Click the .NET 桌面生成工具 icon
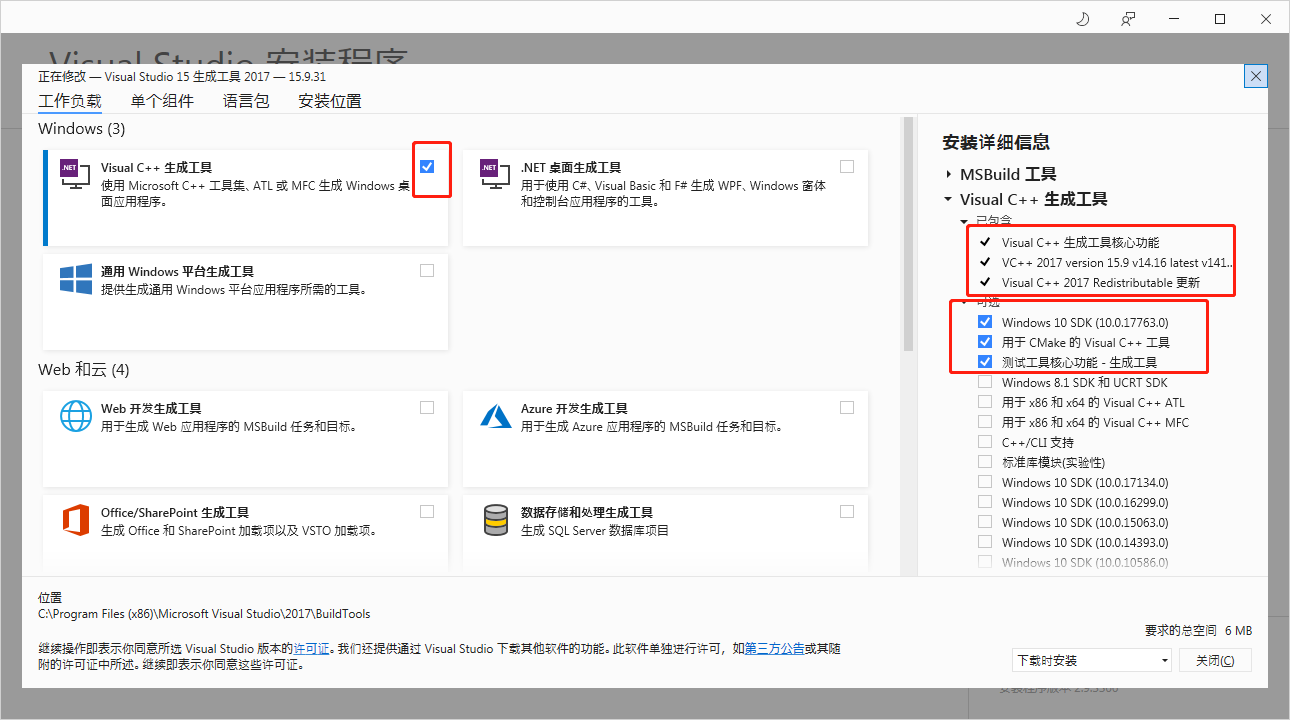 494,172
